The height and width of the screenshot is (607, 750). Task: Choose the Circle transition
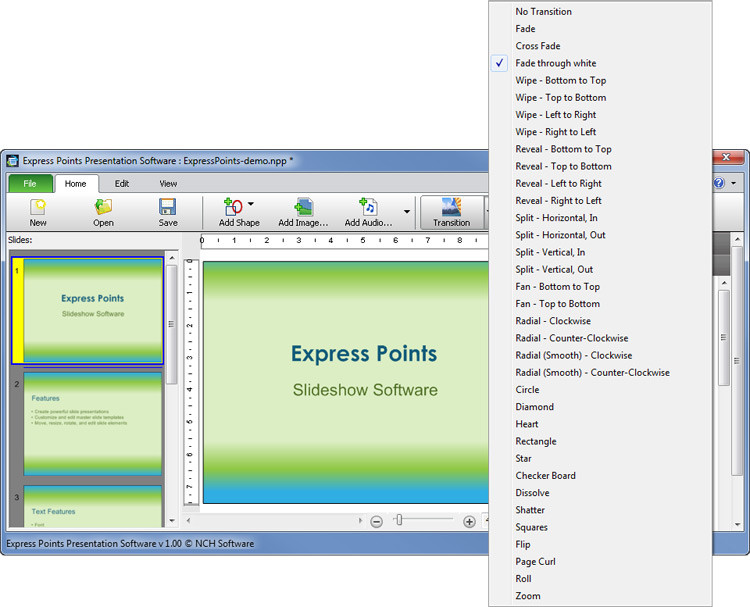600,390
